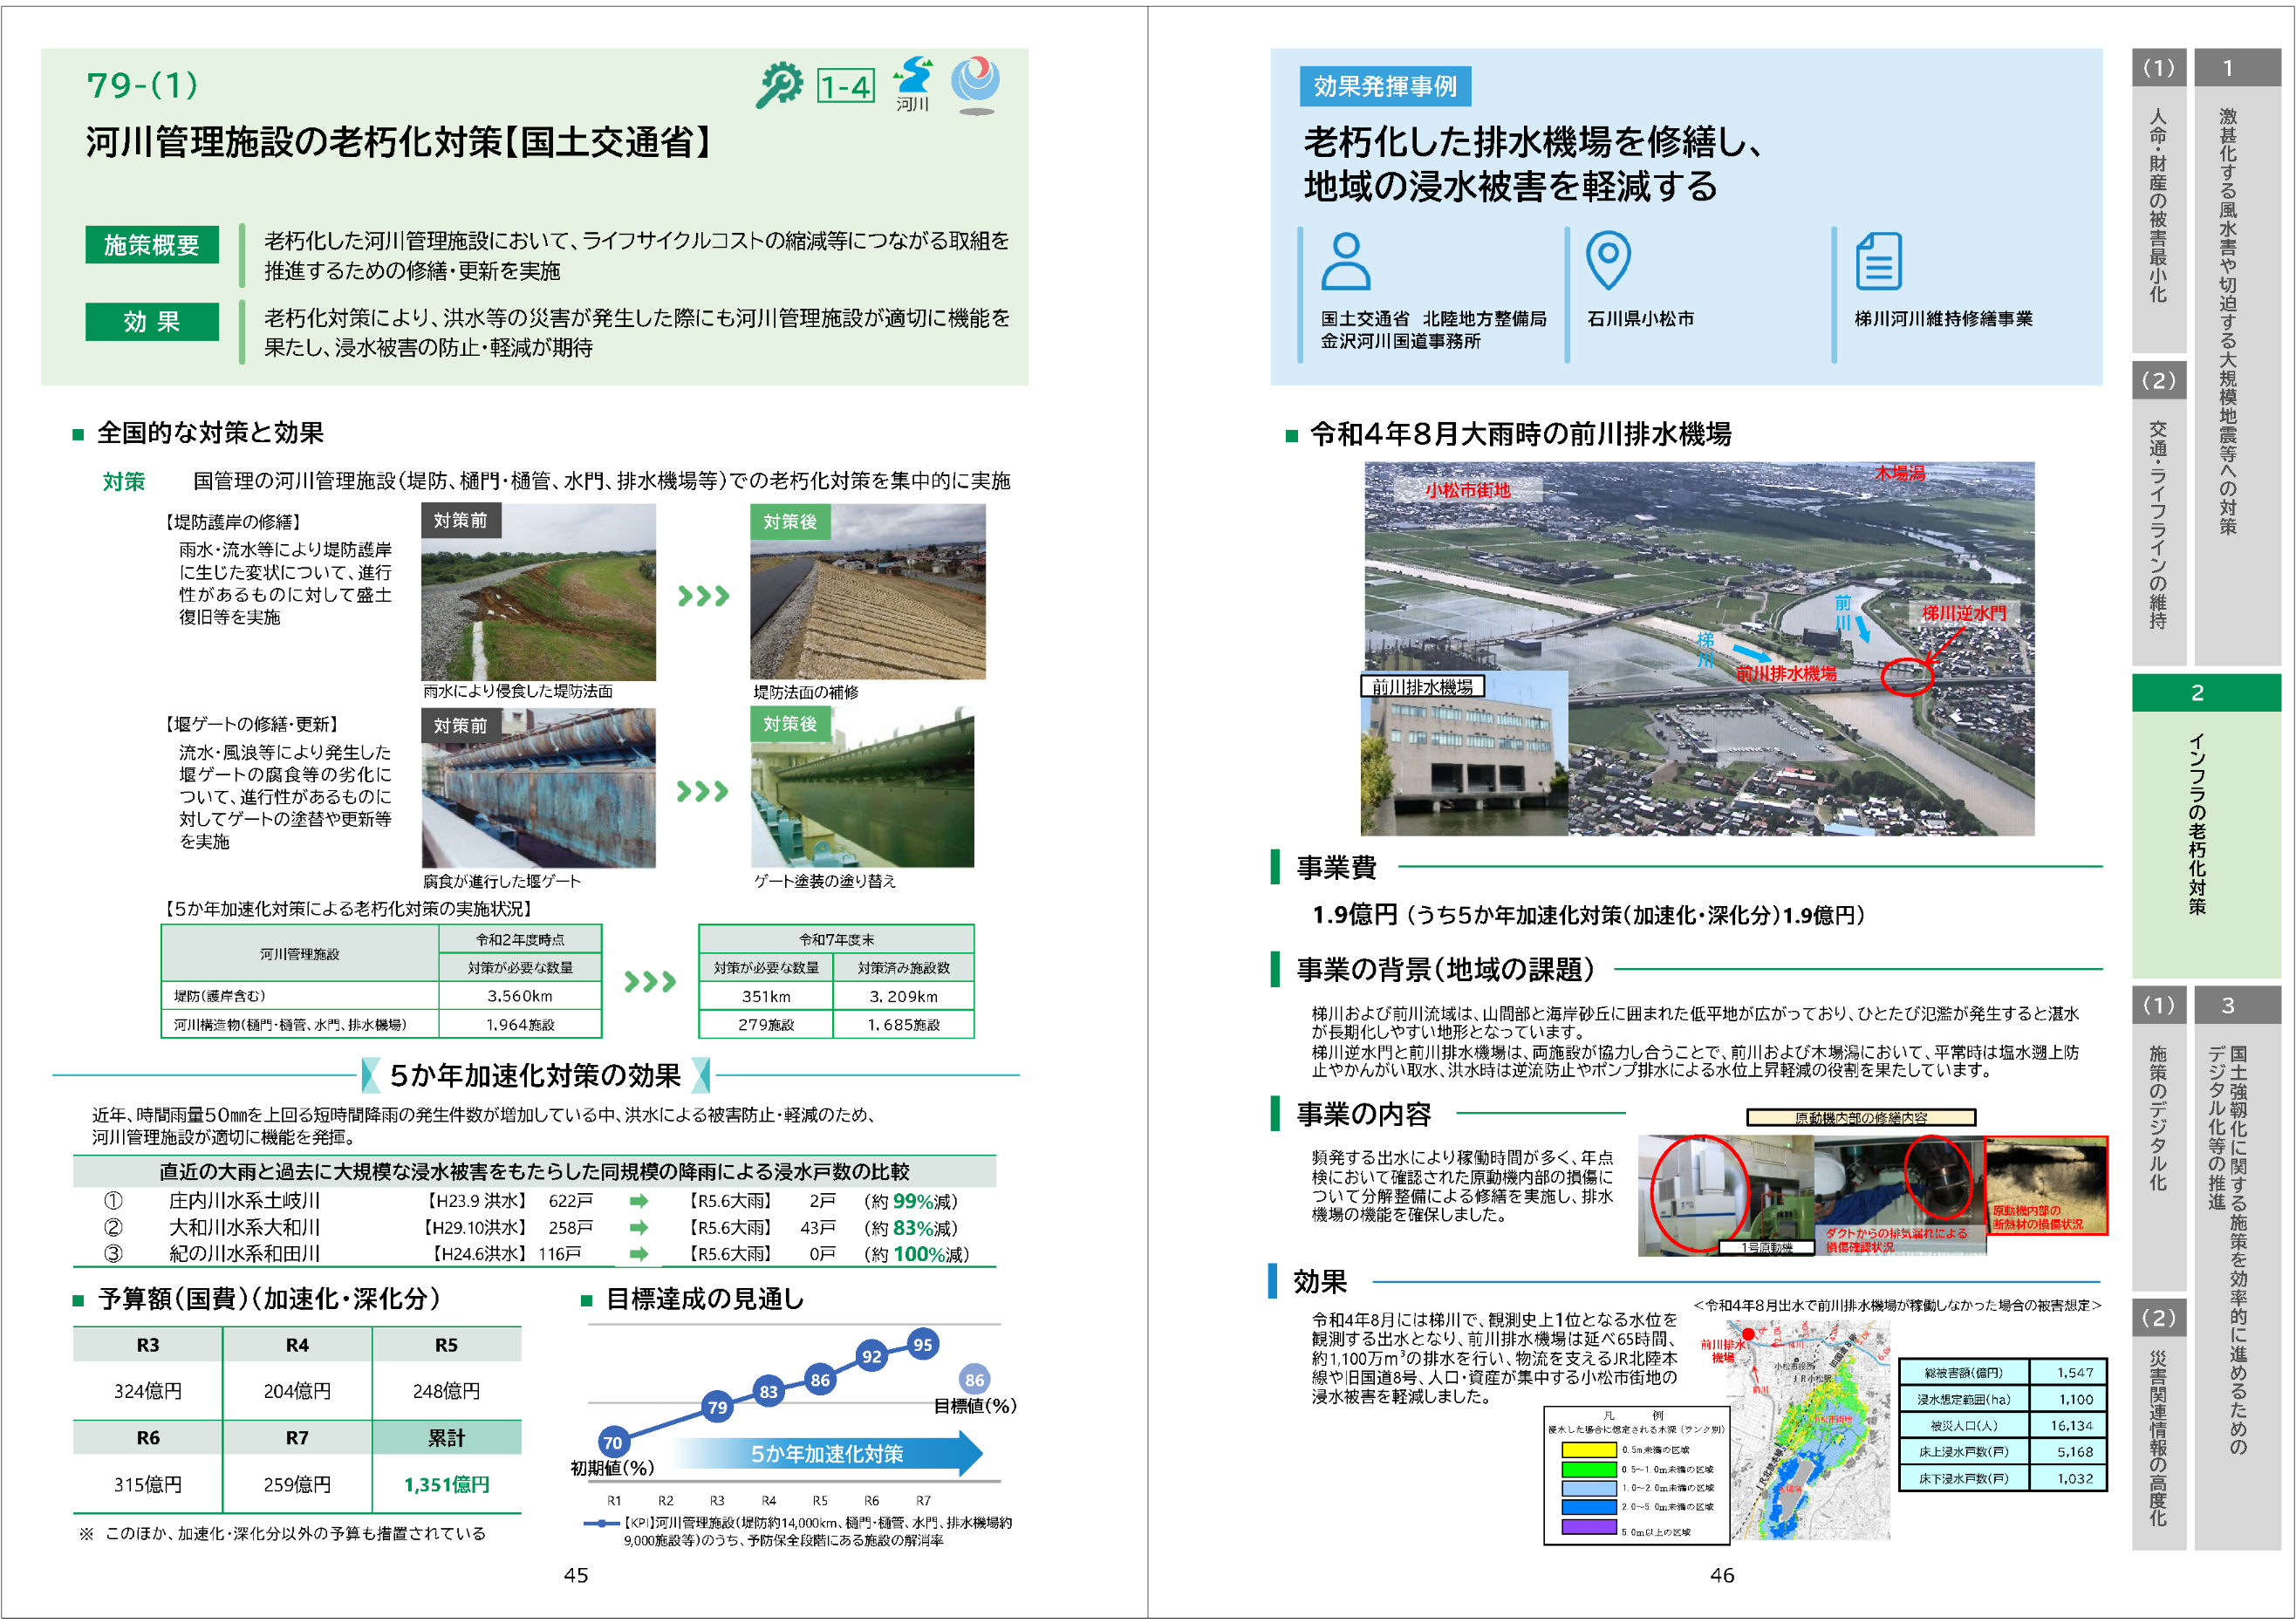Click the green 効果 badge under 施策概要
This screenshot has width=2296, height=1623.
(x=152, y=321)
